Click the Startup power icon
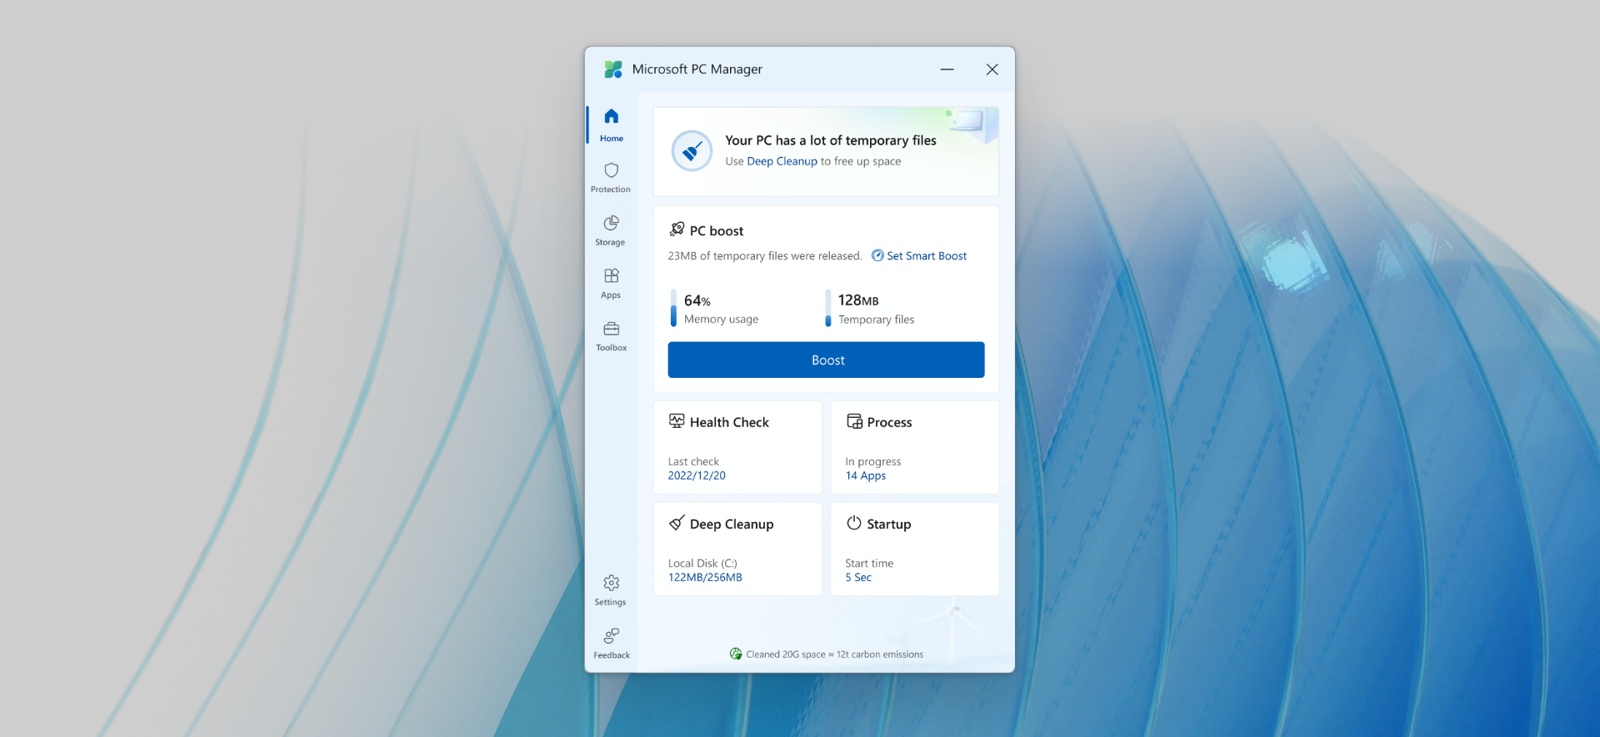1600x737 pixels. click(x=854, y=523)
